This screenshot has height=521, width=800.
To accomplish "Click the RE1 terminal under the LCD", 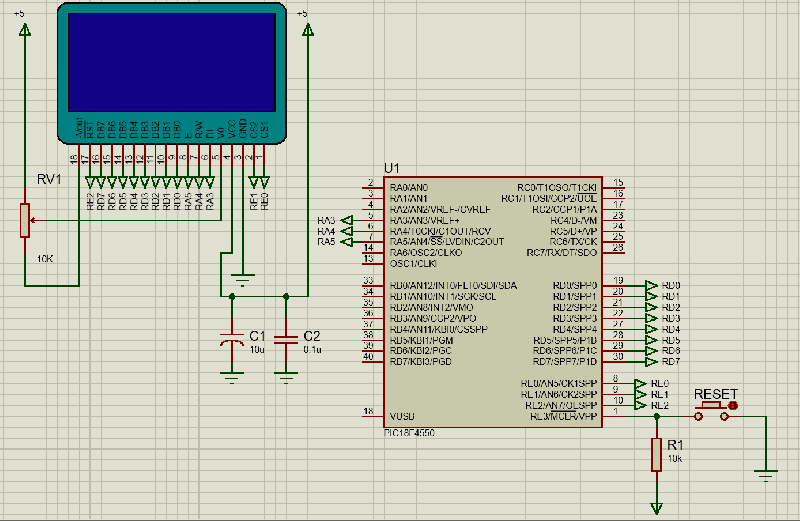I will 254,182.
